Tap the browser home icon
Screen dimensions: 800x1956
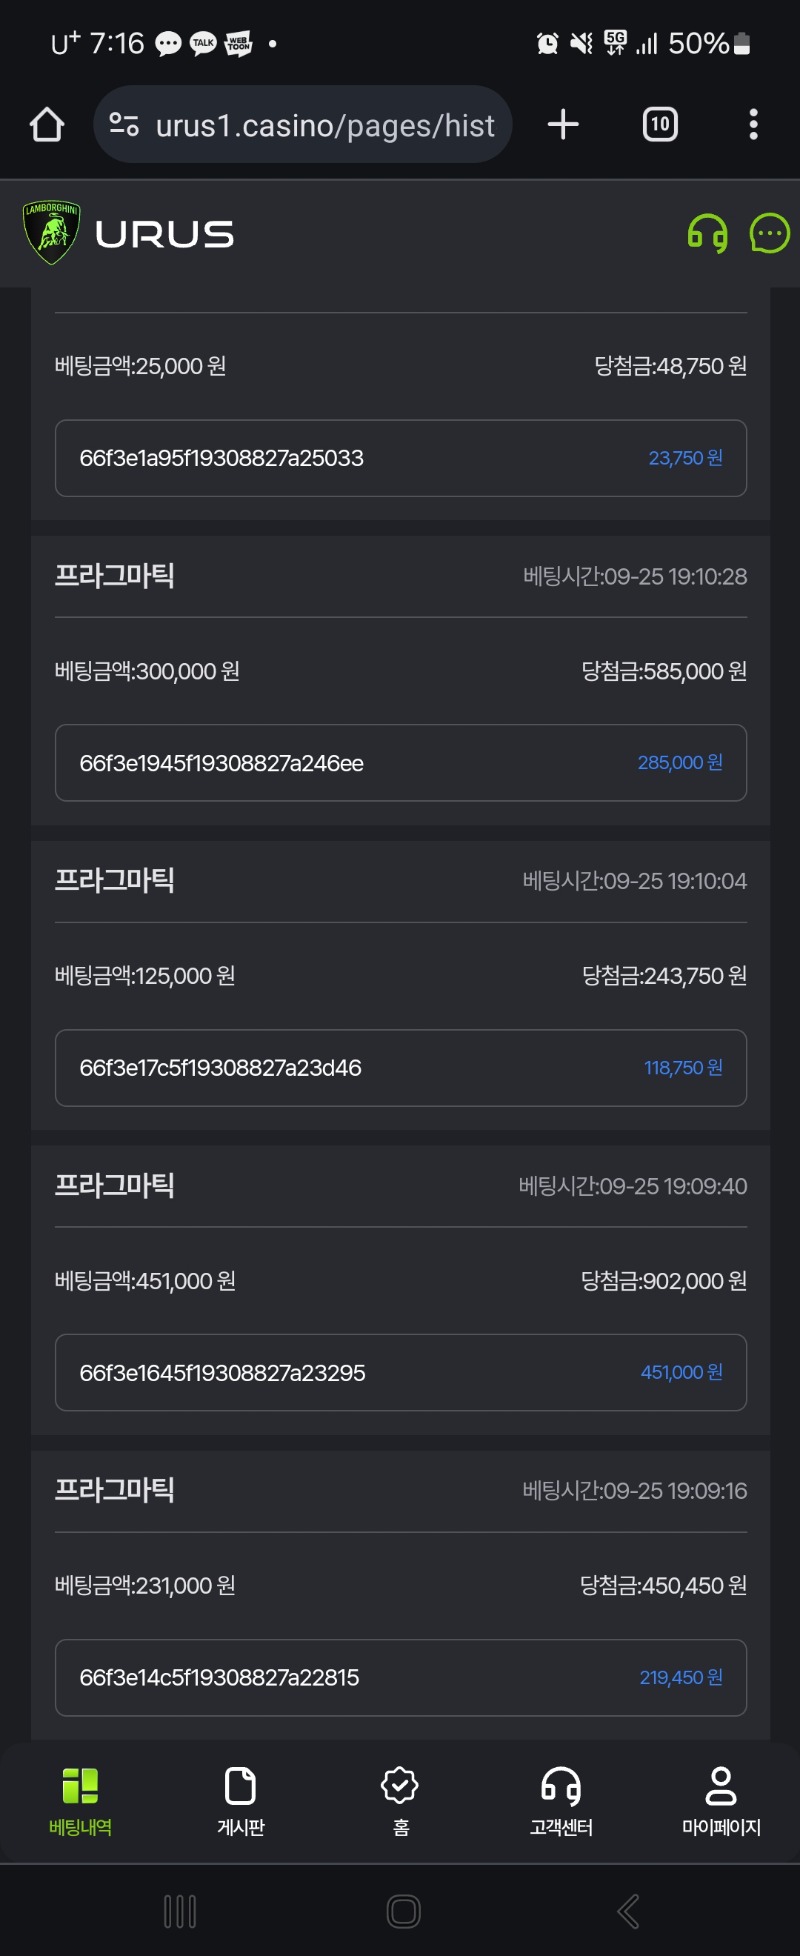(47, 125)
